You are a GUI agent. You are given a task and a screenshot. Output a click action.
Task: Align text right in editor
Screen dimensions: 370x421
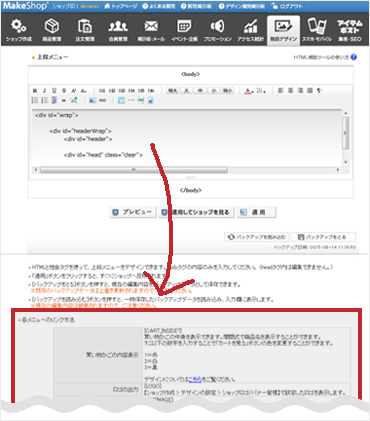coord(300,91)
